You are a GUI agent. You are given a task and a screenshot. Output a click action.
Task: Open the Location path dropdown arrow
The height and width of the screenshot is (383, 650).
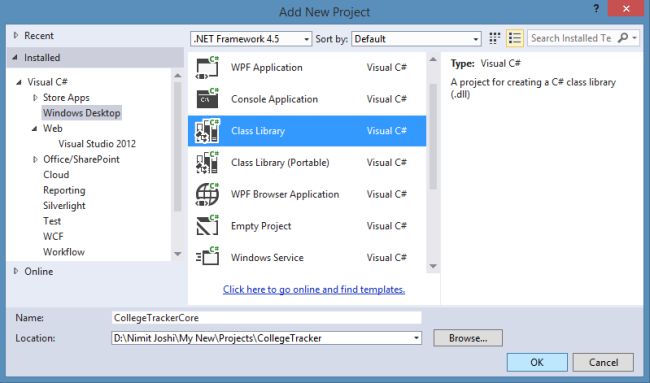[416, 338]
